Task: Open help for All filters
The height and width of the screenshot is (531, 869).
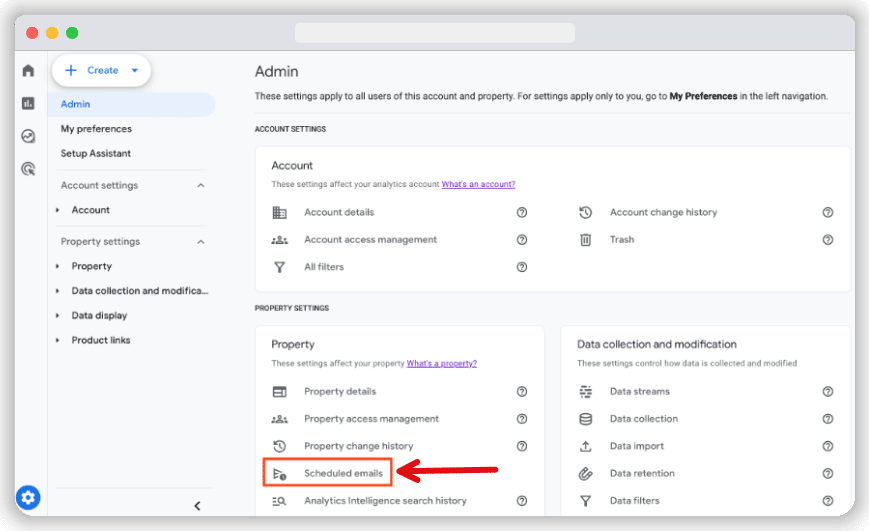Action: tap(522, 267)
